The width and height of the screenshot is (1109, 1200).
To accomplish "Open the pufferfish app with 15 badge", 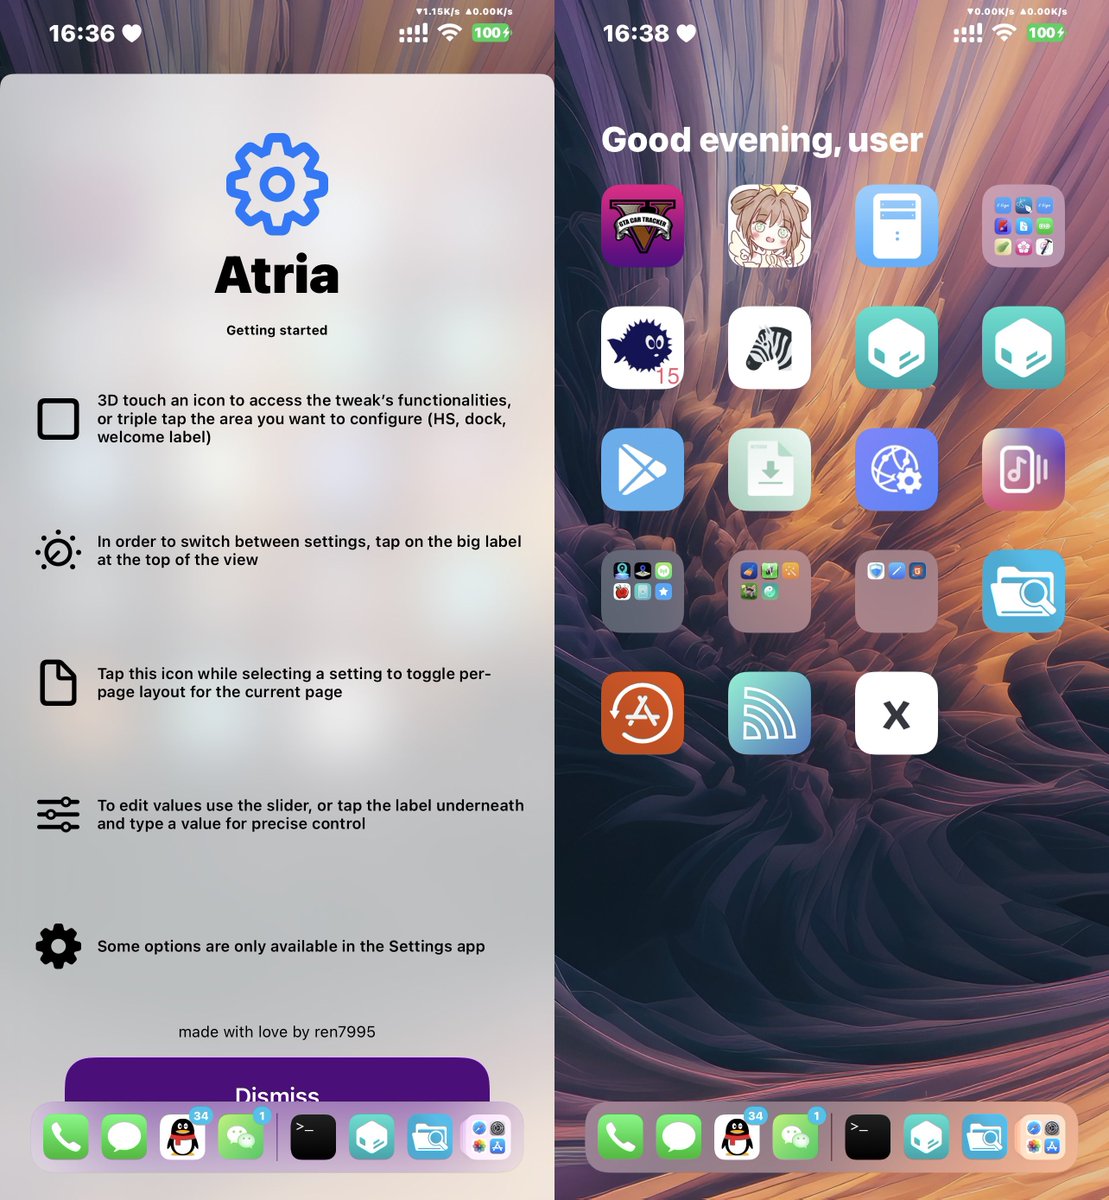I will click(x=642, y=348).
